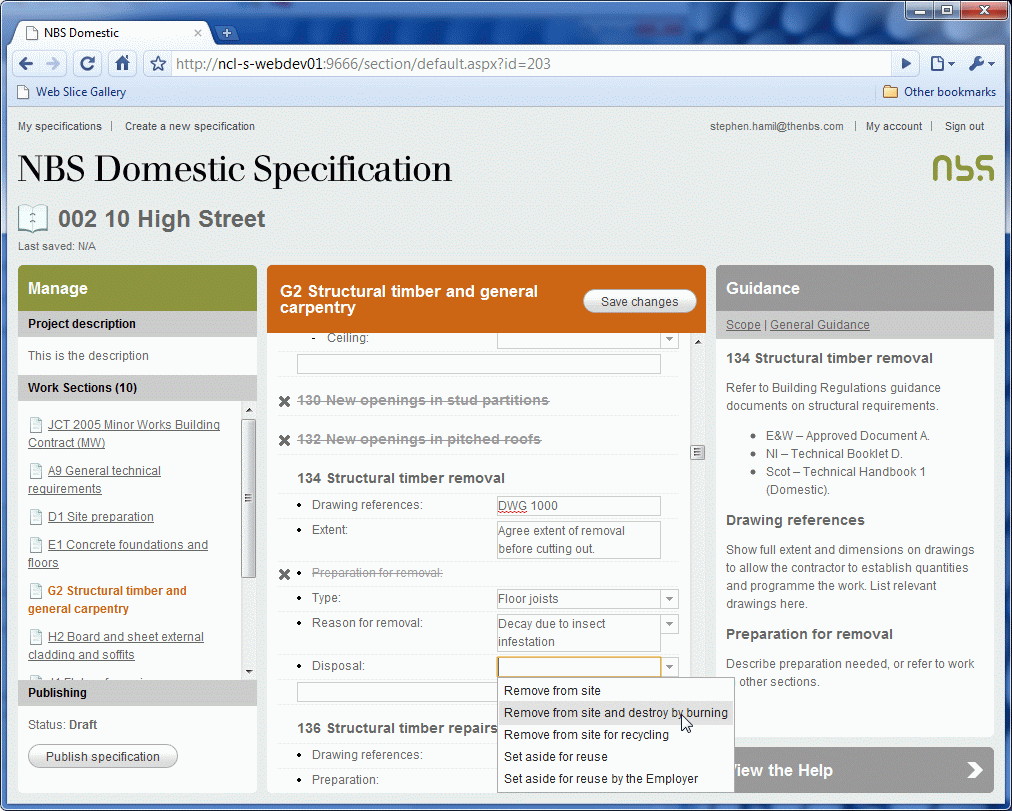Expand the Reason for removal dropdown arrow
1012x811 pixels.
click(669, 624)
